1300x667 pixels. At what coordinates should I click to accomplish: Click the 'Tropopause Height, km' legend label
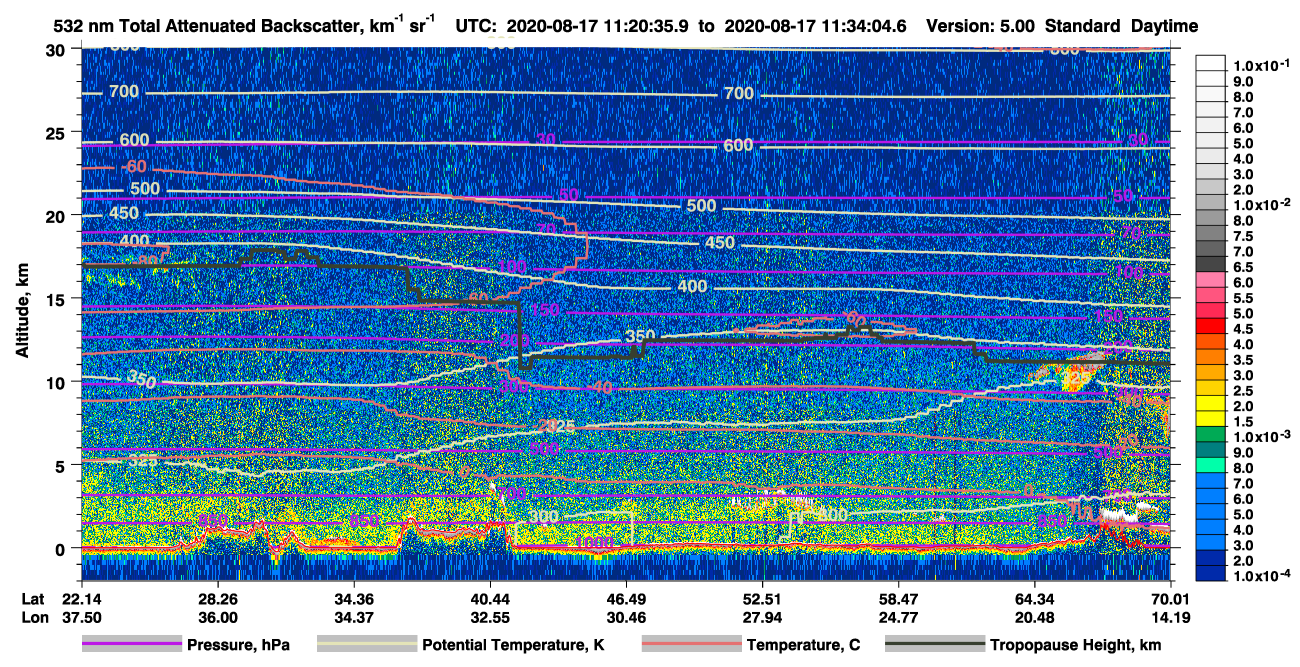coord(1075,646)
